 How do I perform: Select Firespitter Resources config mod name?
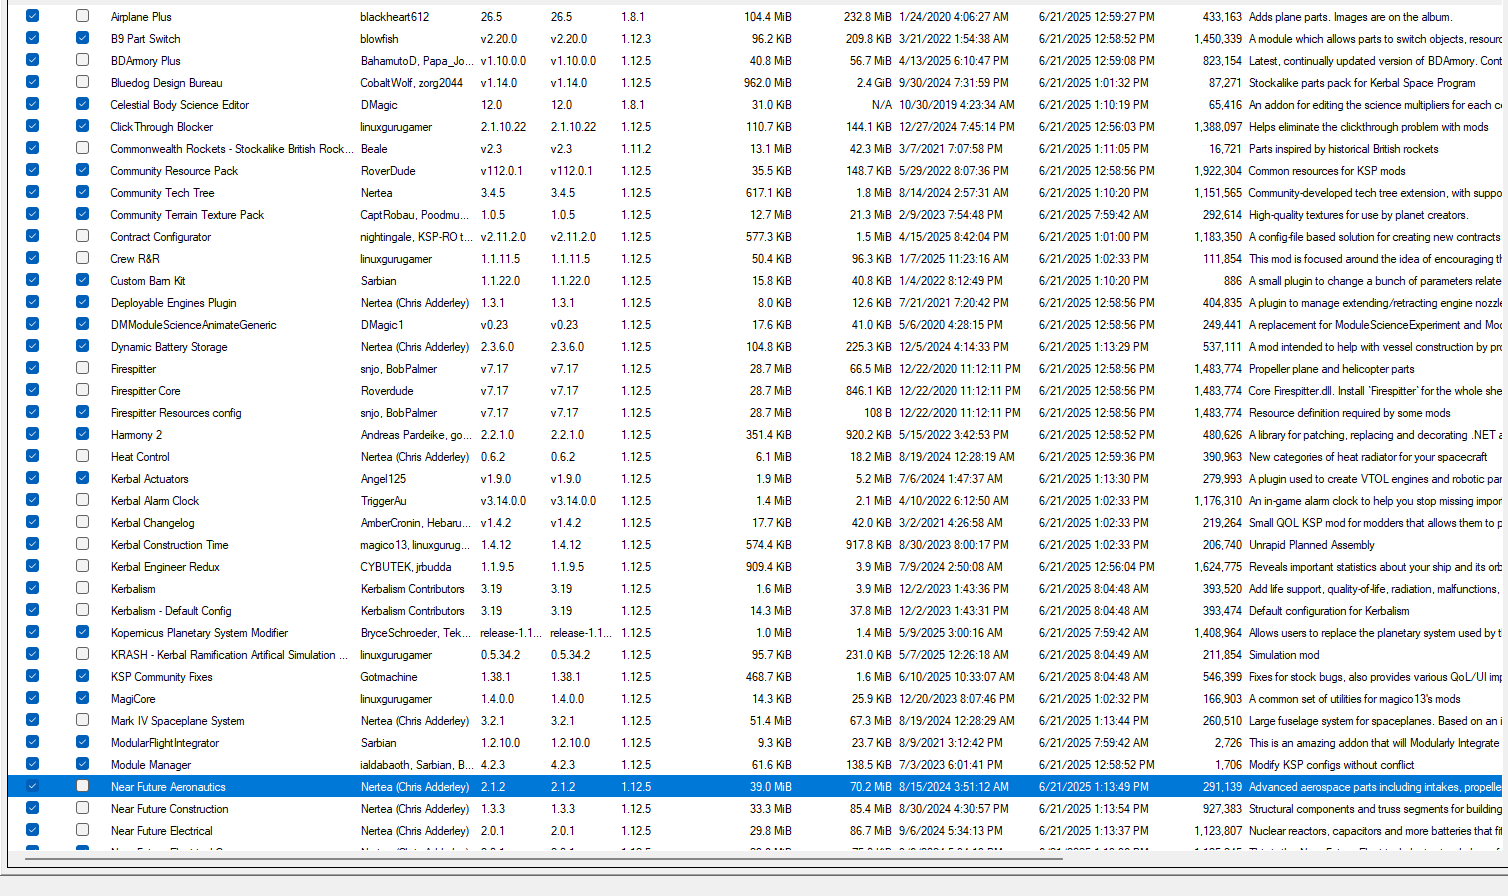pos(176,413)
